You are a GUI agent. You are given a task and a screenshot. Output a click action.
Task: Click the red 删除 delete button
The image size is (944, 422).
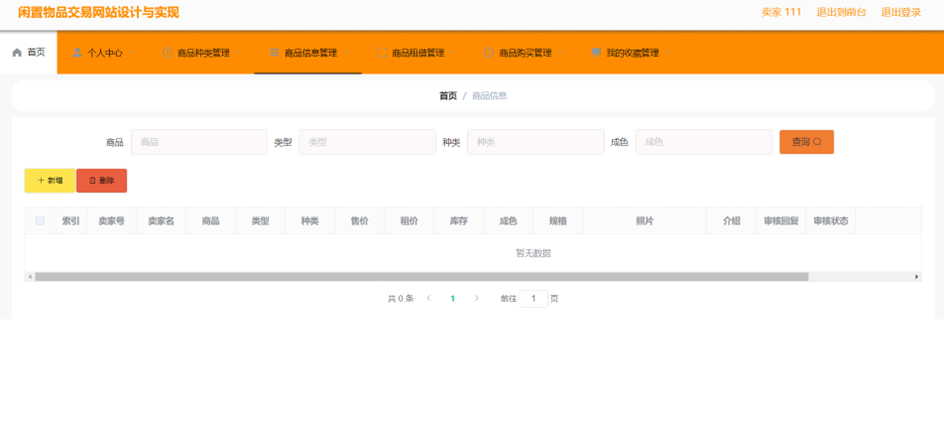[x=102, y=181]
